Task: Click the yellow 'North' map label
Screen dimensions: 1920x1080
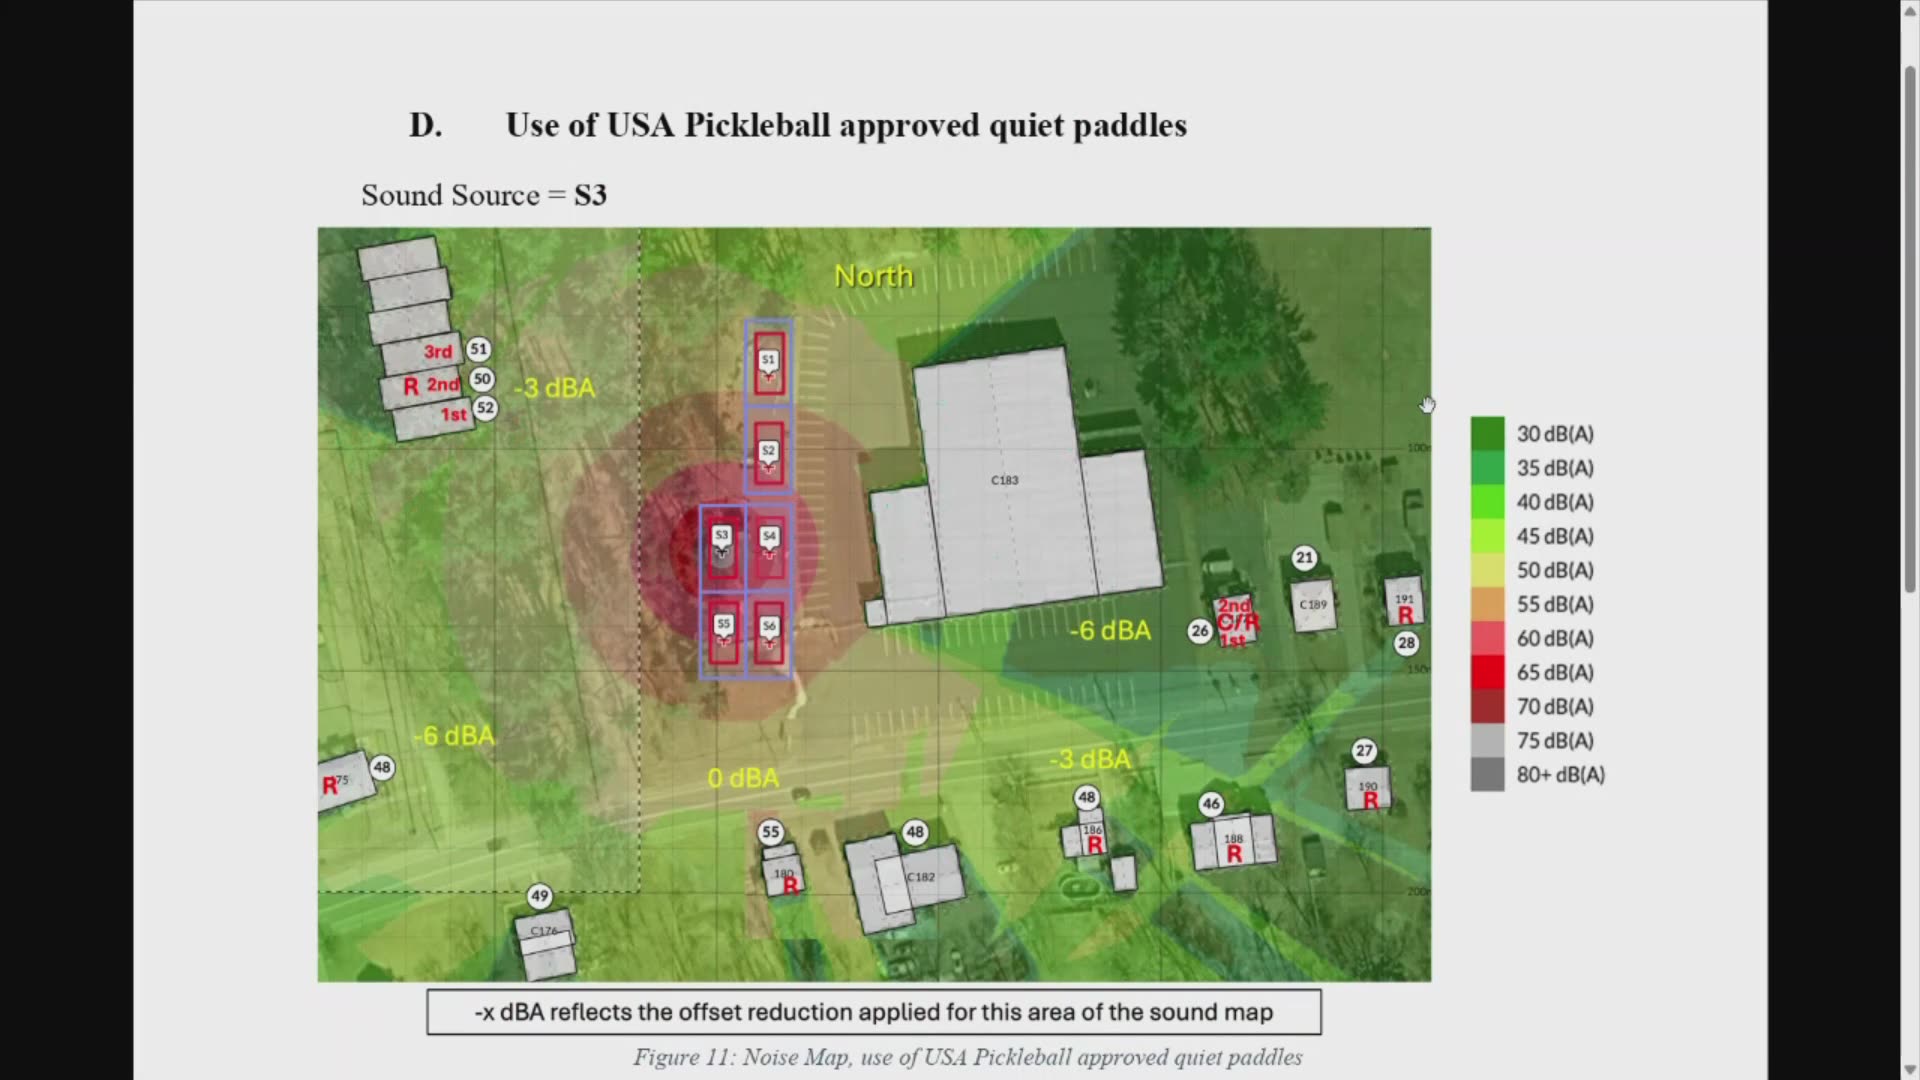Action: pos(874,276)
